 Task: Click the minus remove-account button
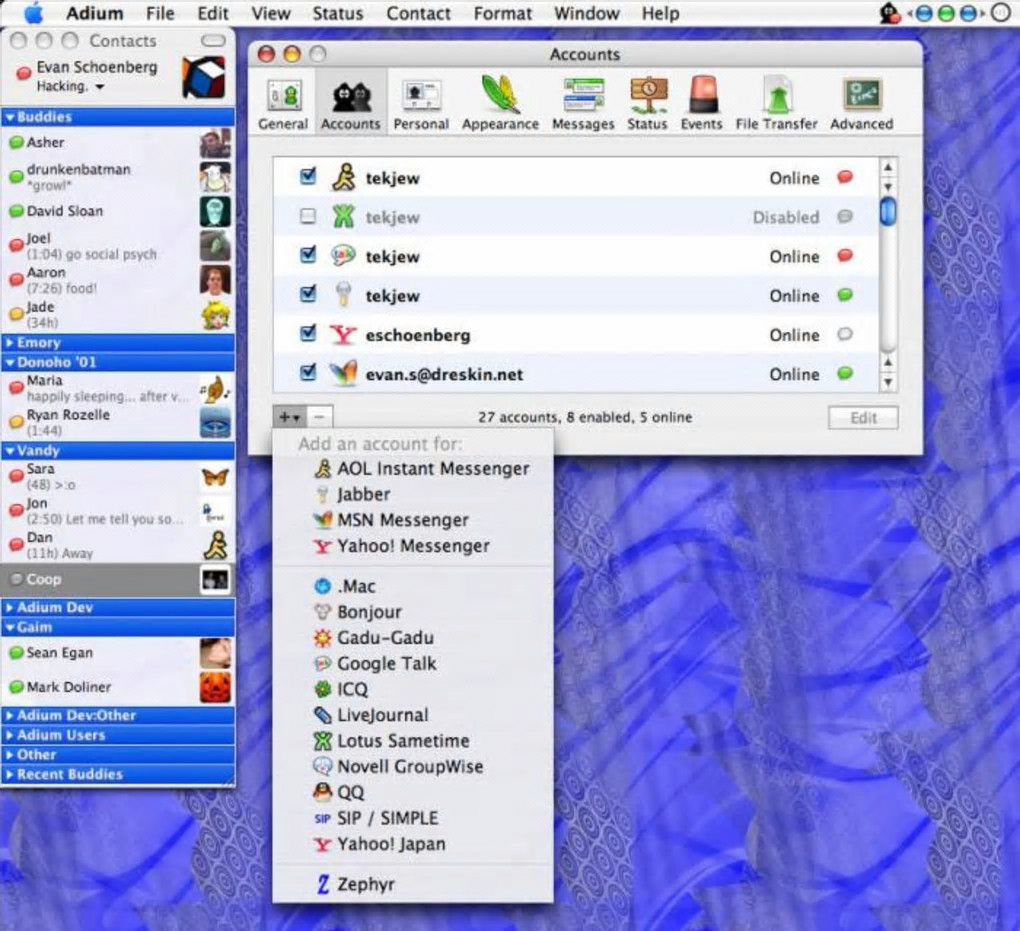pos(319,417)
